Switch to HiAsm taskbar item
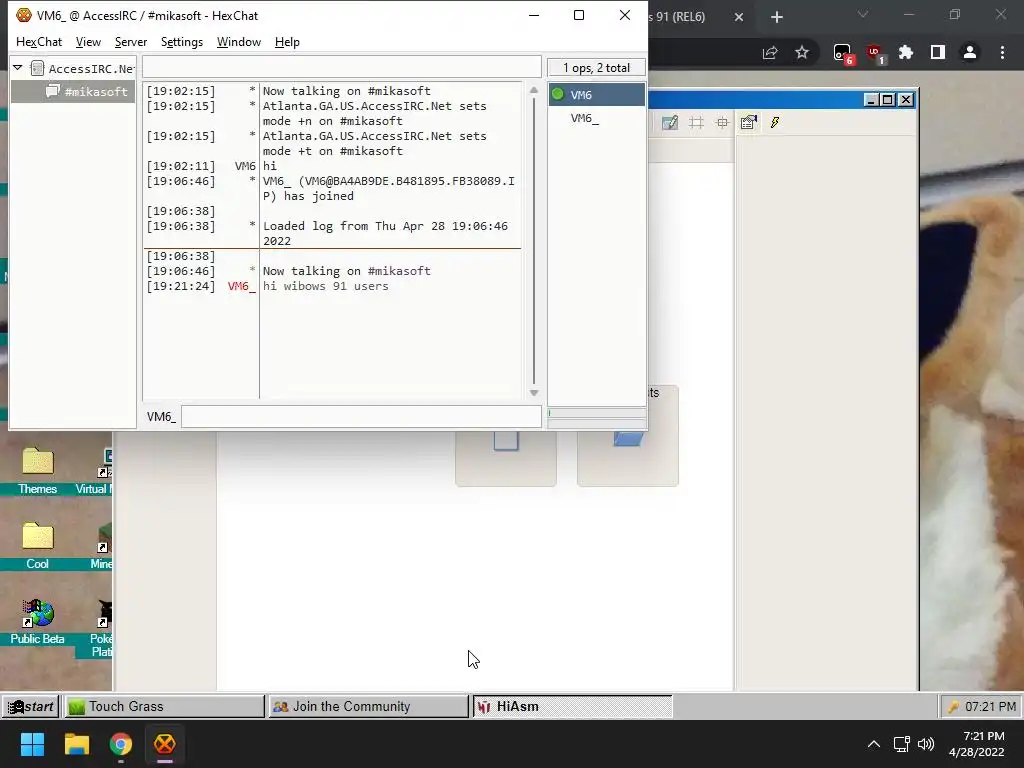1024x768 pixels. pyautogui.click(x=572, y=706)
